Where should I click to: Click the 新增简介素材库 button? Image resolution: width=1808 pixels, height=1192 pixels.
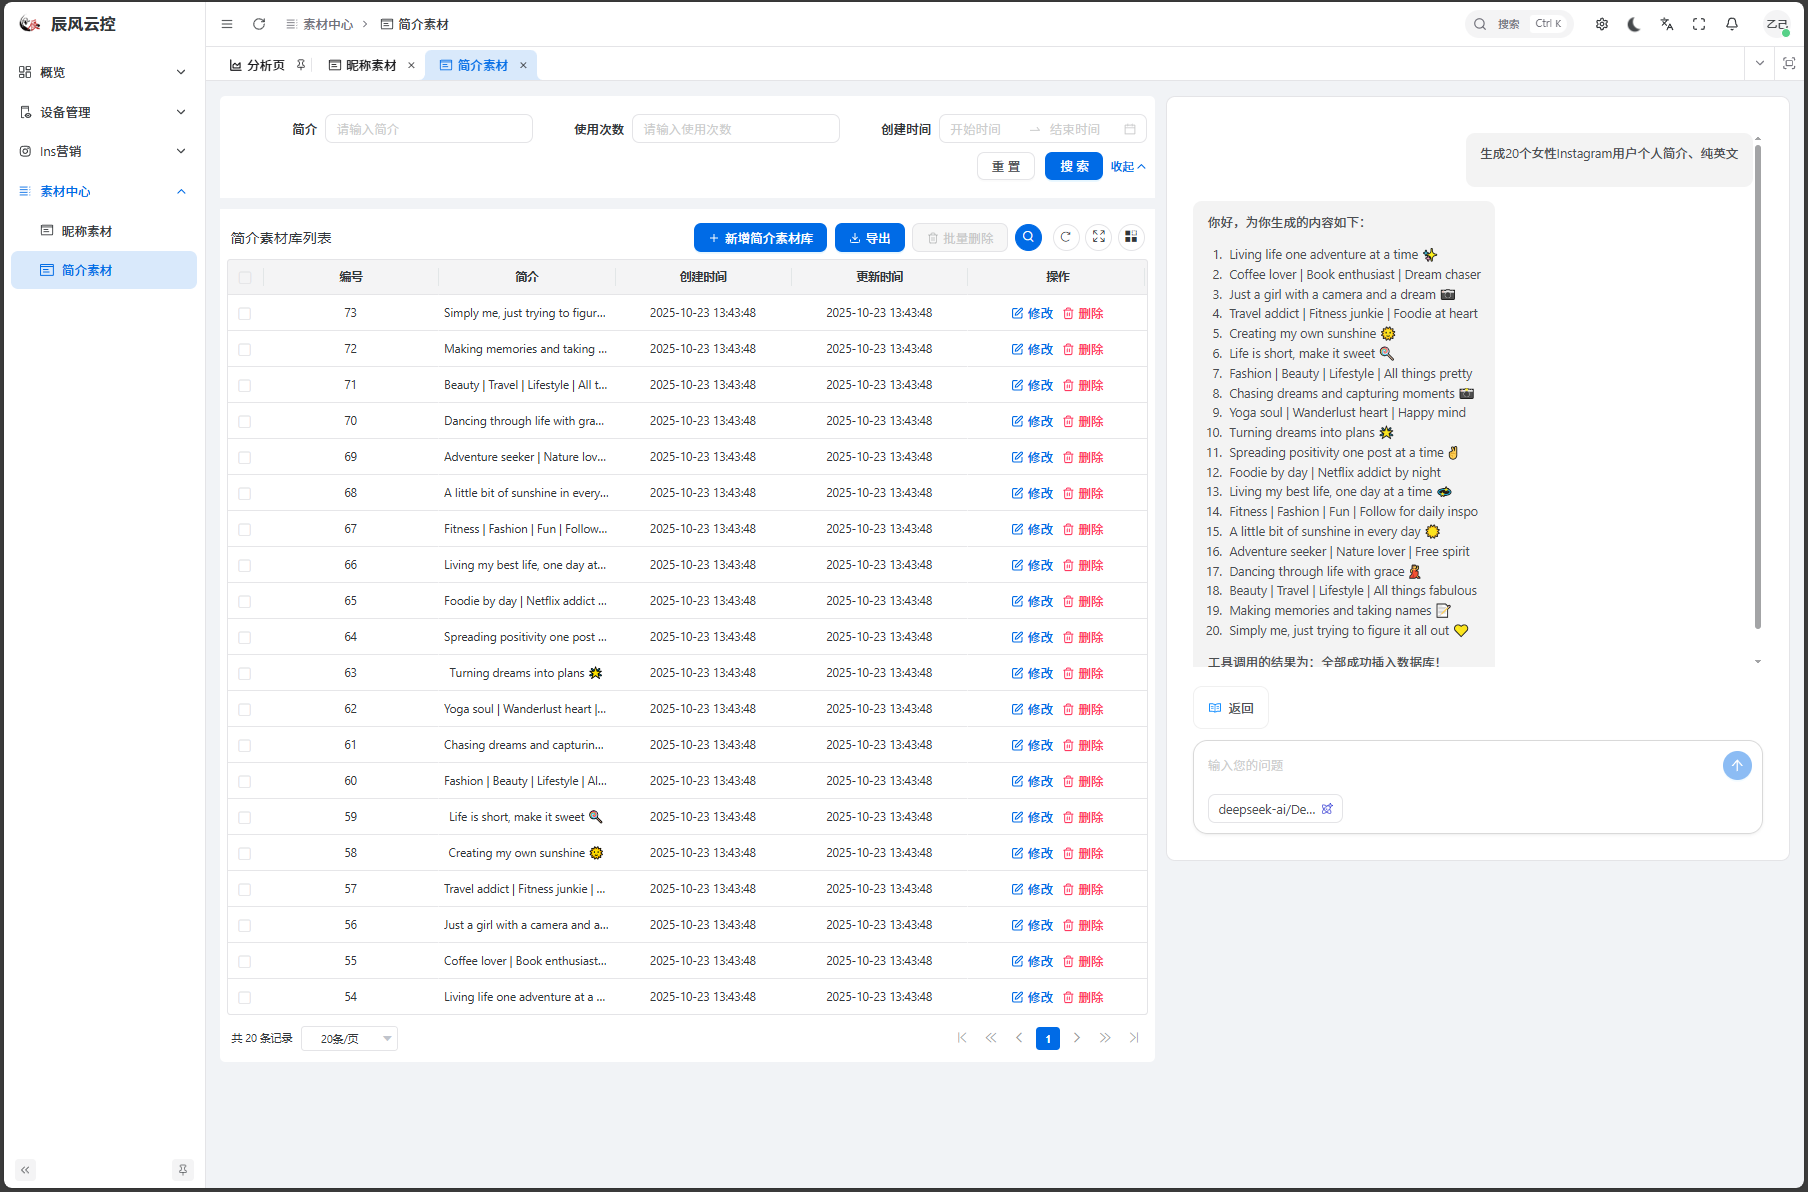[760, 238]
